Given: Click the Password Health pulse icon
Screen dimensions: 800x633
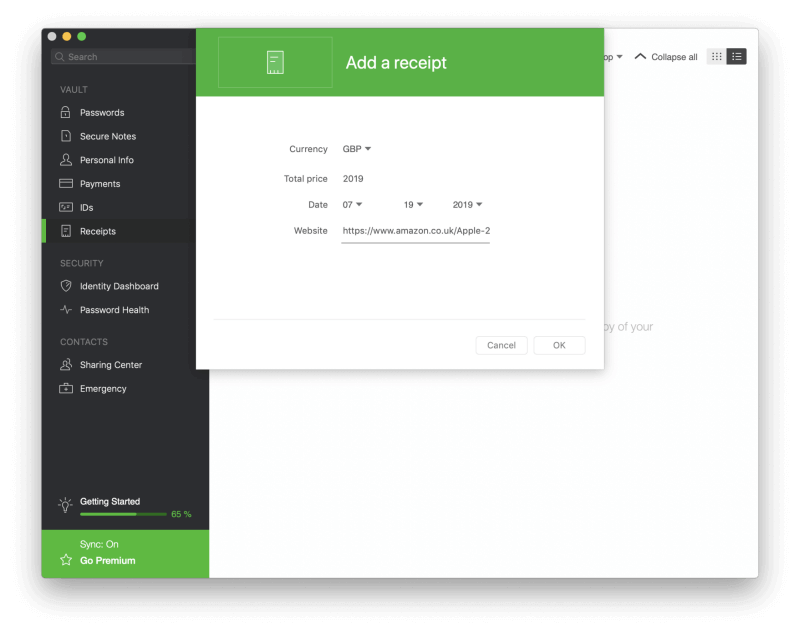Looking at the screenshot, I should [x=66, y=310].
